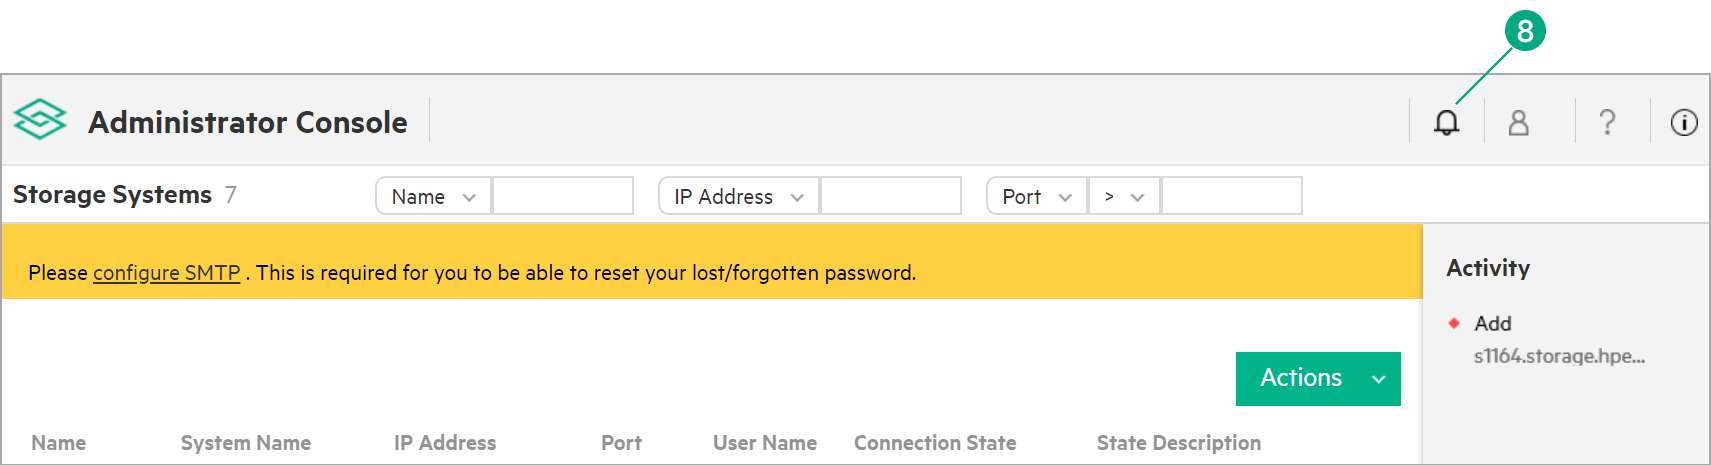Click the configure SMTP link
Screen dimensions: 1711x465
[x=166, y=273]
